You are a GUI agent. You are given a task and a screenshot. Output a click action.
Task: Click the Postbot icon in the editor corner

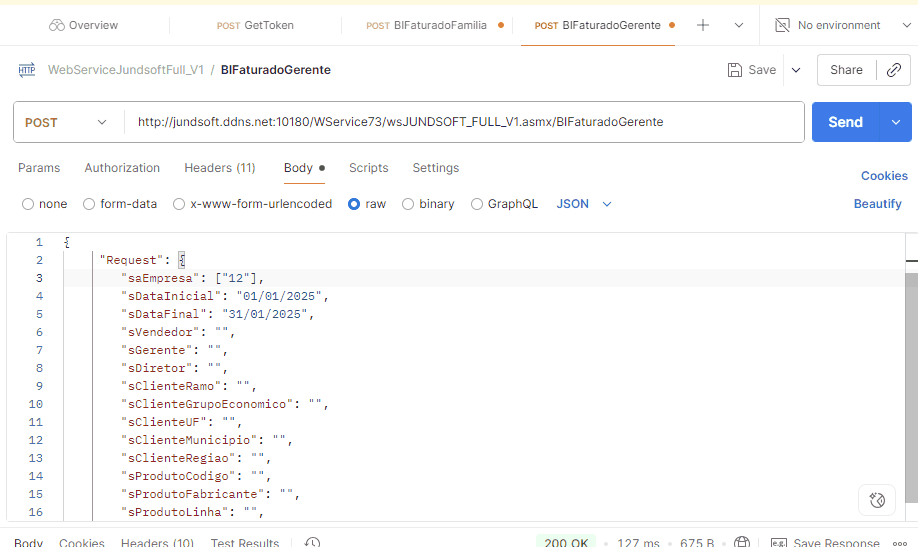[877, 500]
